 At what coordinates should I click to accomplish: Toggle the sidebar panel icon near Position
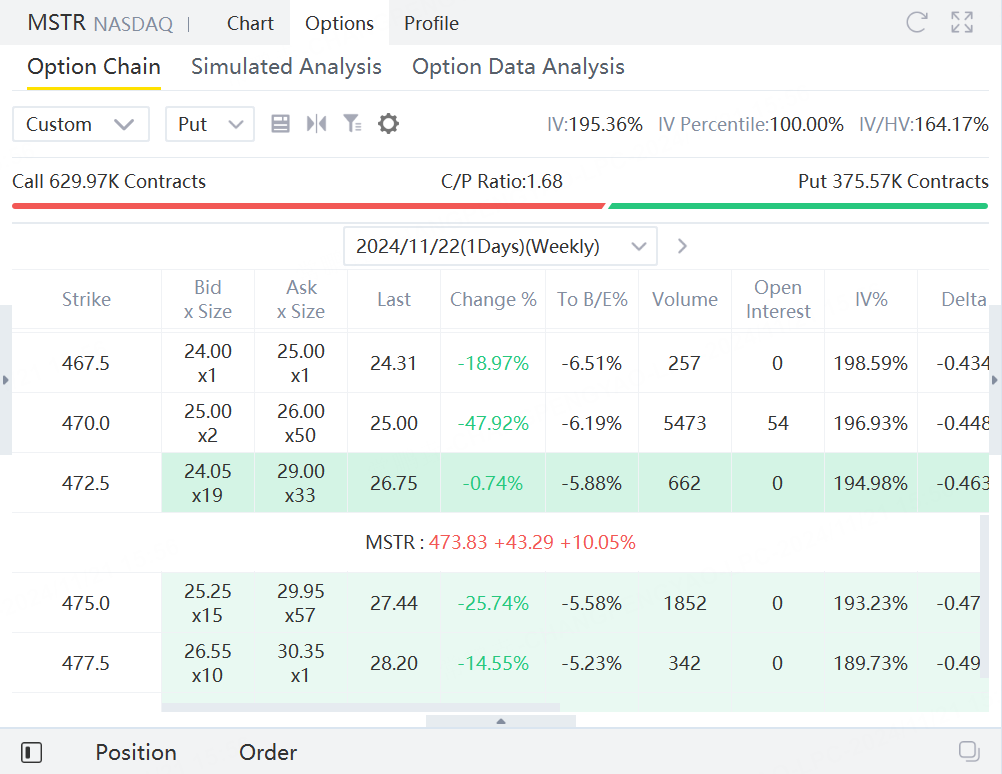point(31,752)
